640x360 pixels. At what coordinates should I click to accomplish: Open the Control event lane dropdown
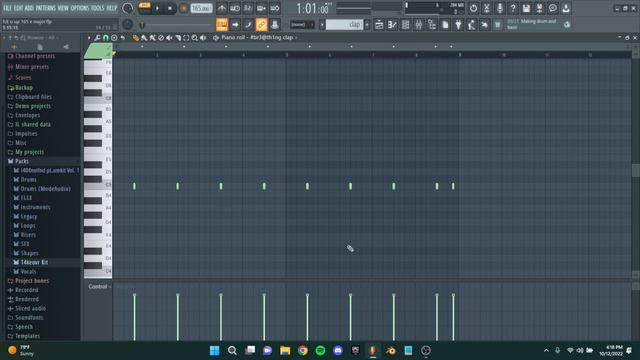pos(100,287)
